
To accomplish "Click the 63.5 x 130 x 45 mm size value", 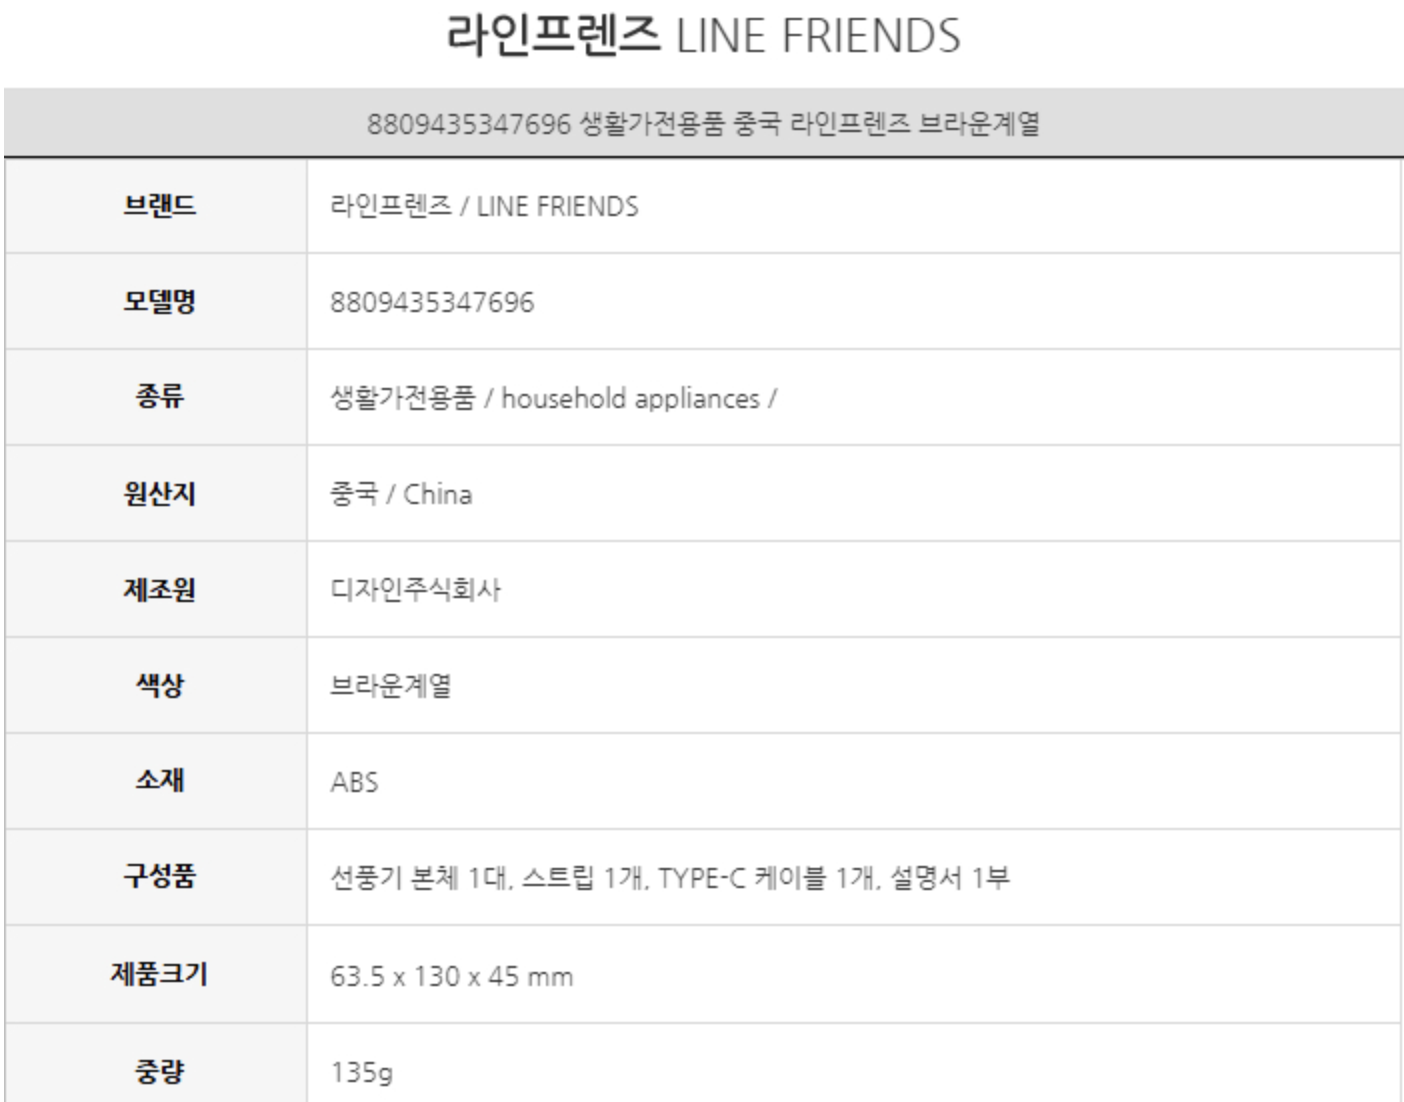I will (x=451, y=976).
